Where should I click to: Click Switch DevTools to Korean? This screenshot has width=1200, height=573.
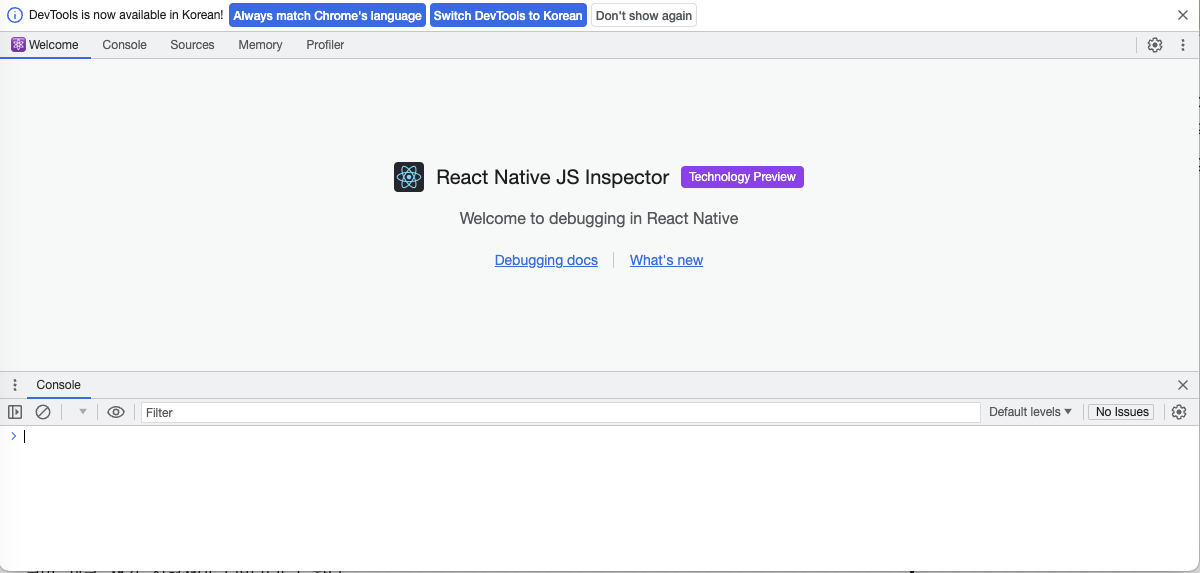pyautogui.click(x=508, y=15)
